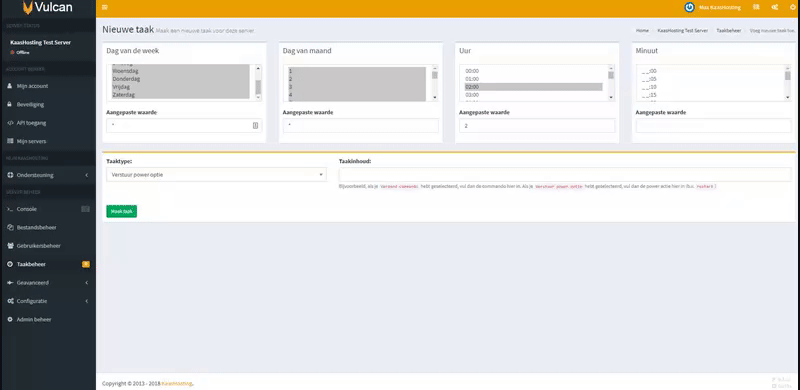
Task: Click the gears icon beside Configuratie
Action: pos(10,301)
